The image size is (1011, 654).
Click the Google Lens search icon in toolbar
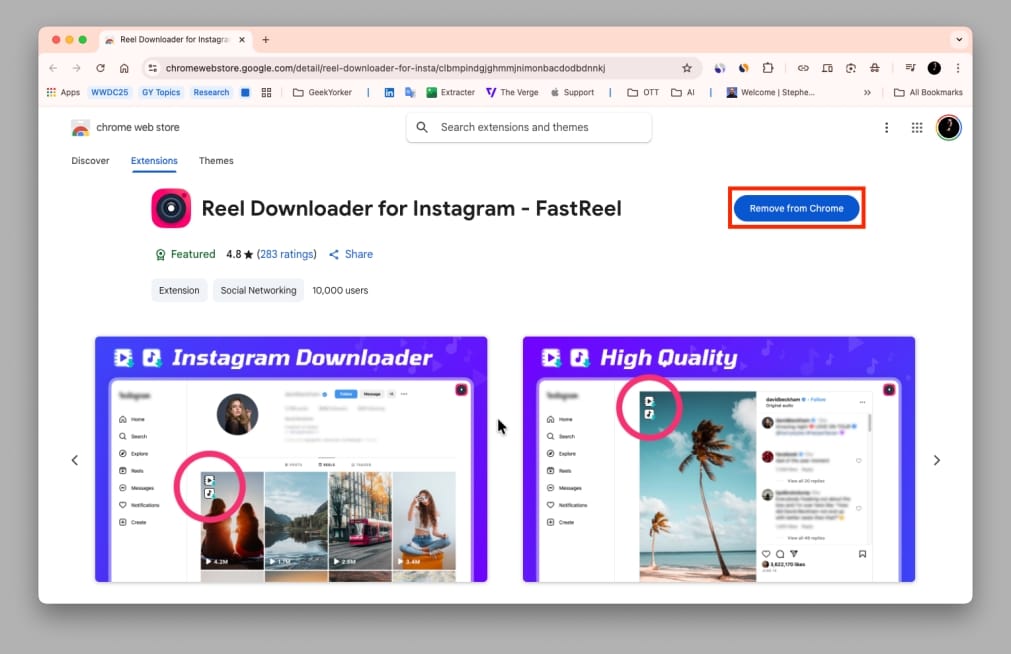coord(851,67)
